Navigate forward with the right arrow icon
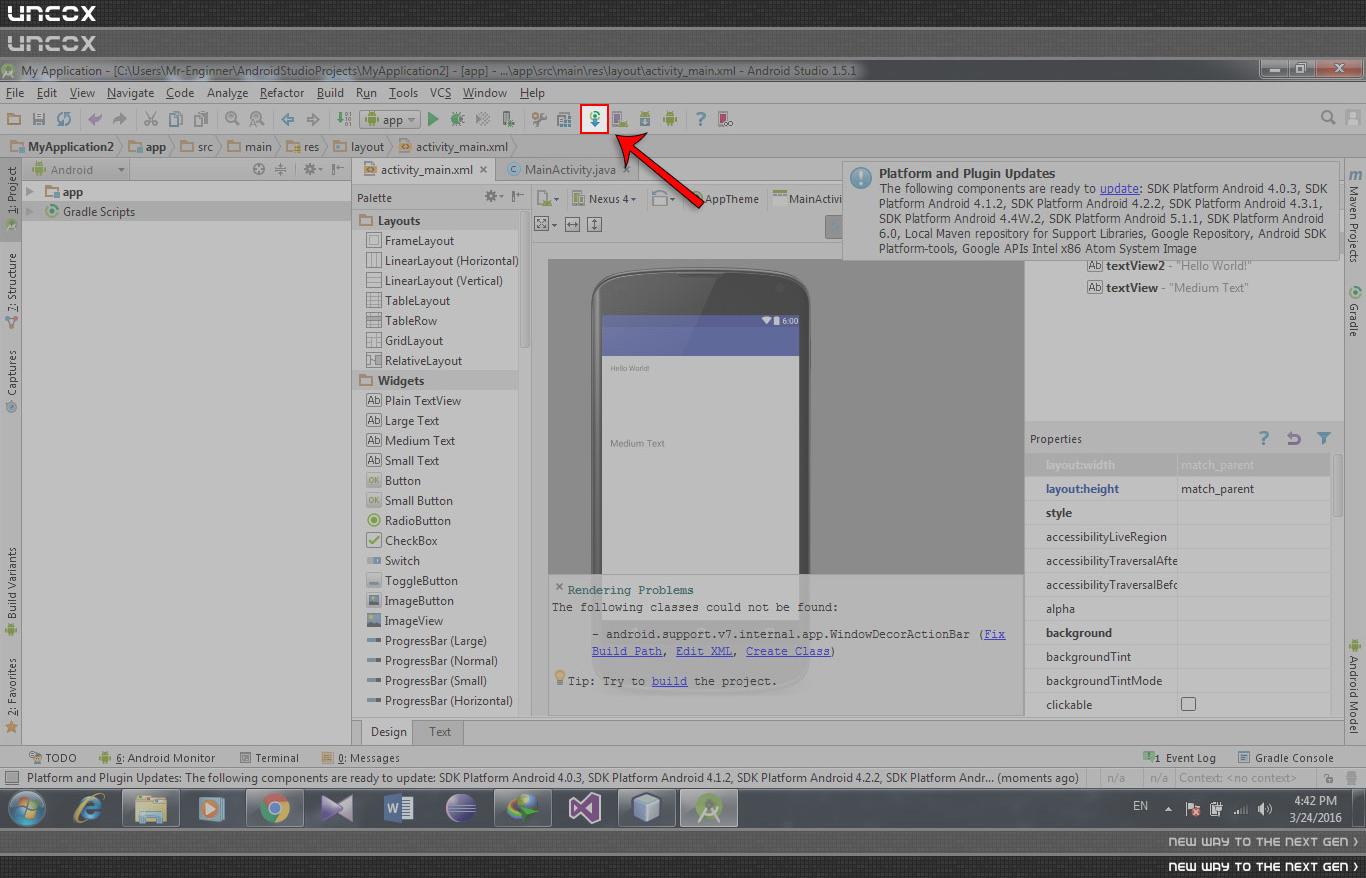 [313, 119]
